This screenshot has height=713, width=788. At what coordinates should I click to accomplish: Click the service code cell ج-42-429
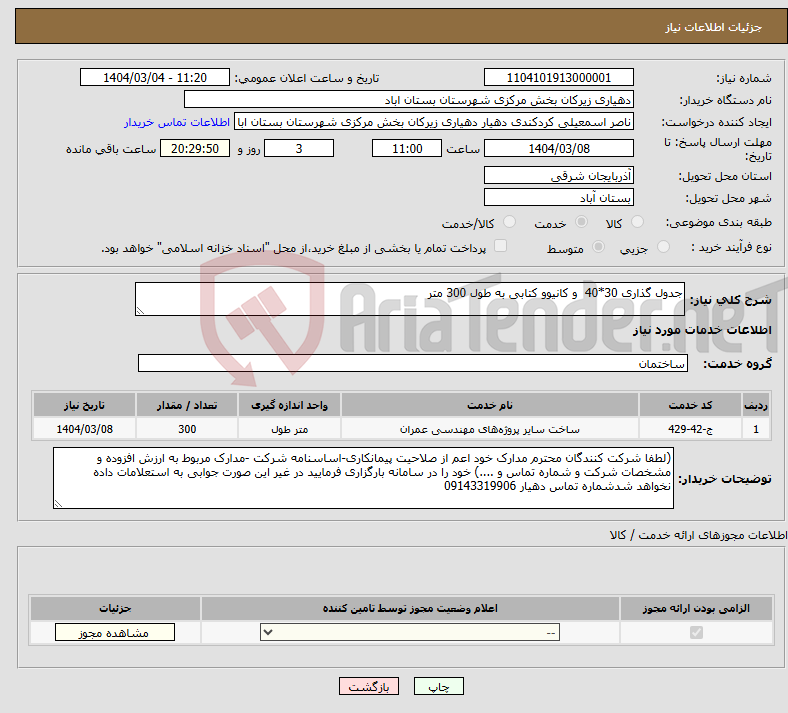pos(691,429)
